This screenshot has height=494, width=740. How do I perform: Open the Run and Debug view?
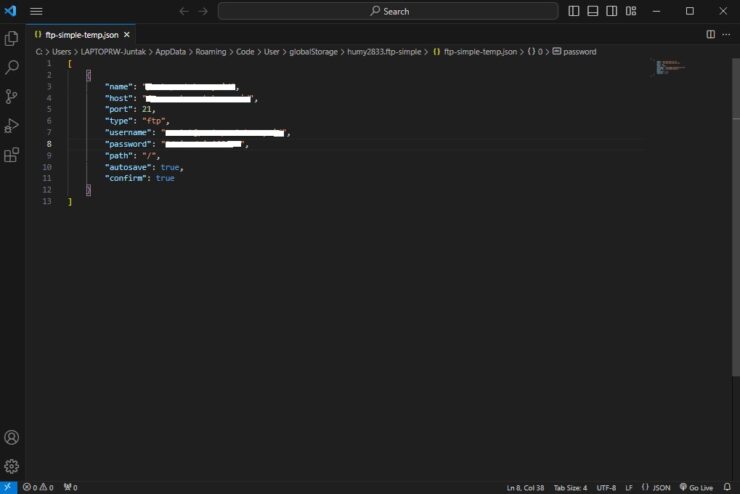(11, 126)
